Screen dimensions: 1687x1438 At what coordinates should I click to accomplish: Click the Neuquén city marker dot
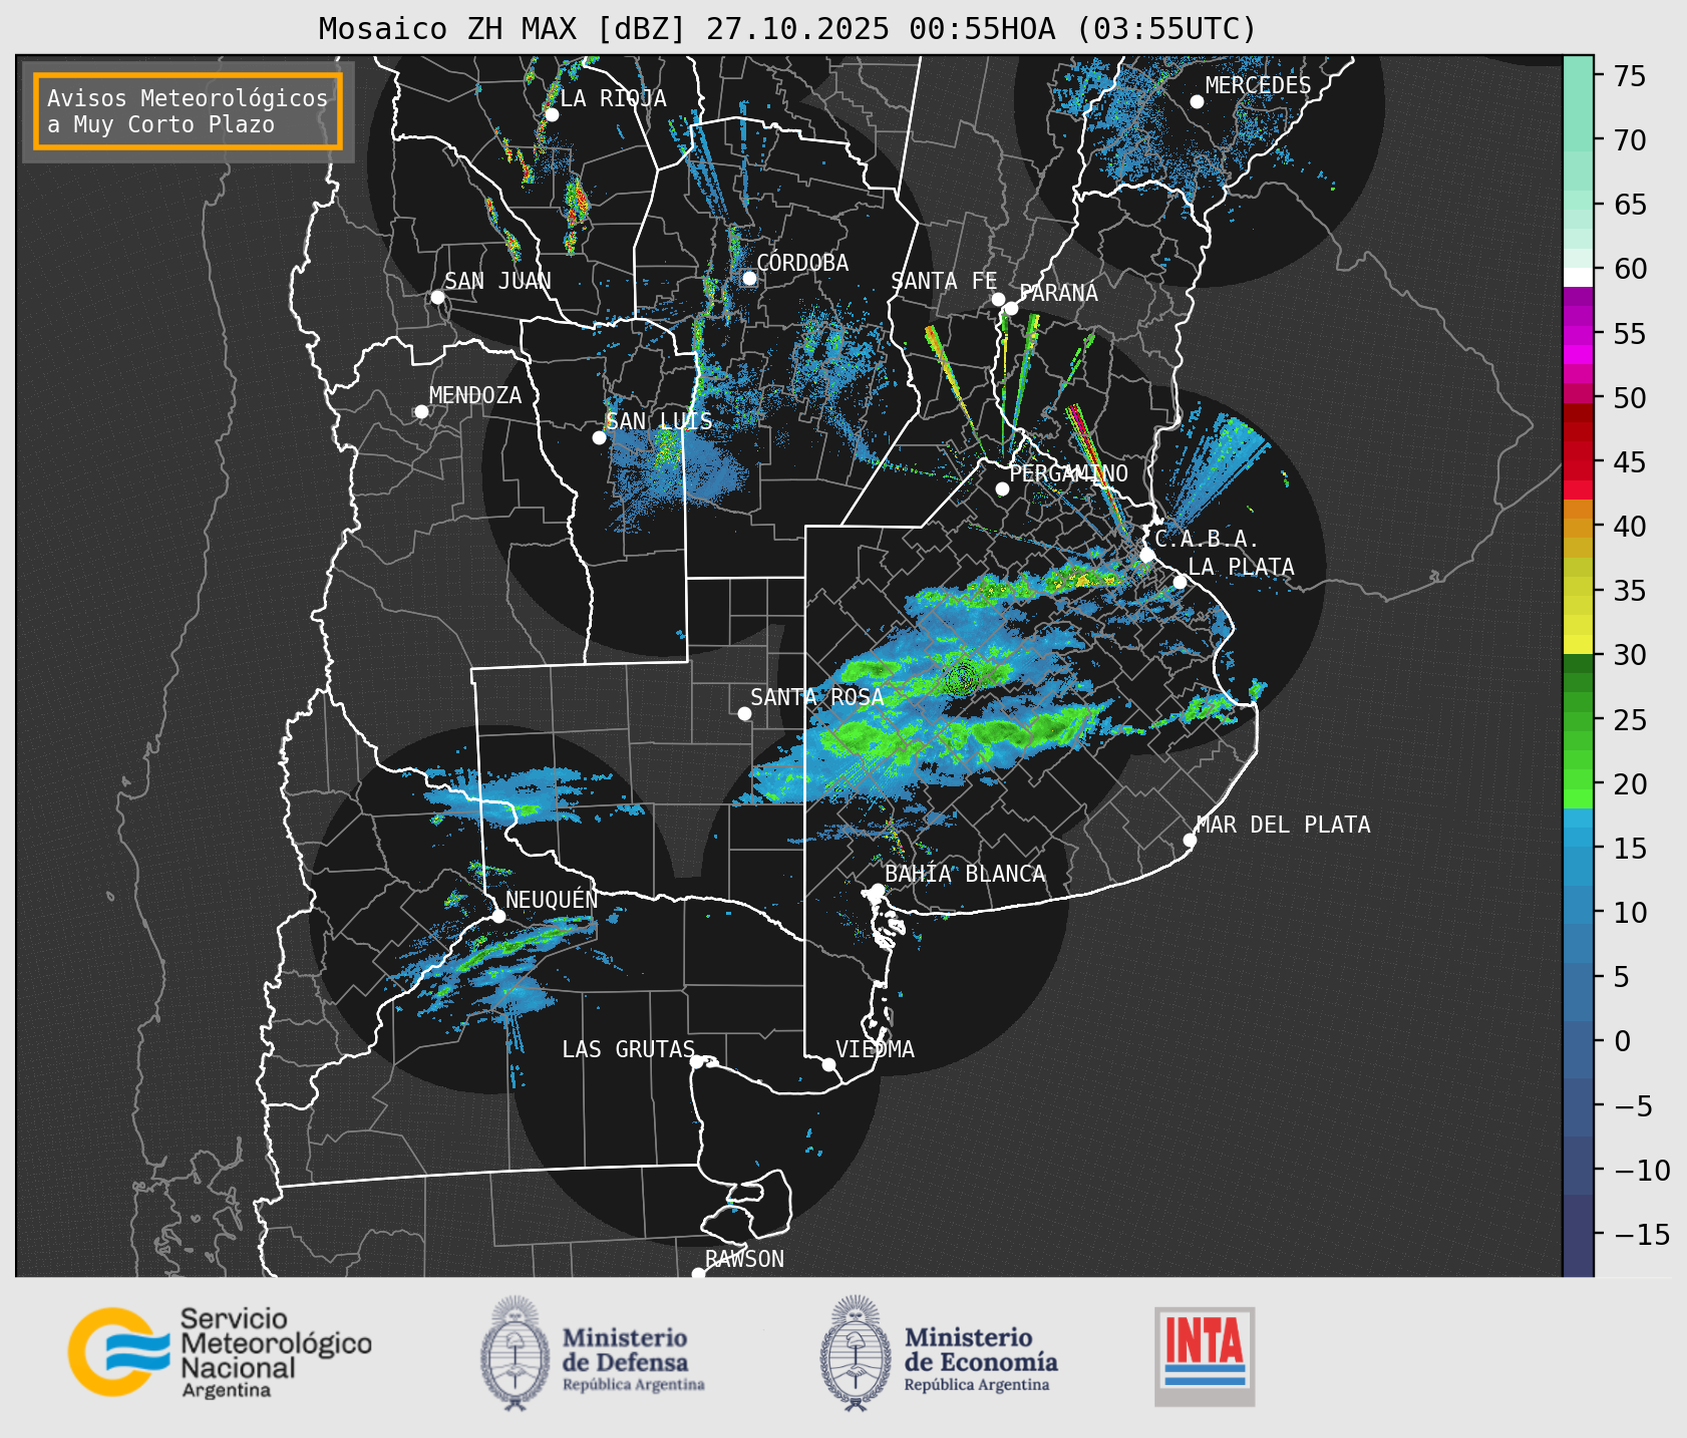(x=498, y=916)
